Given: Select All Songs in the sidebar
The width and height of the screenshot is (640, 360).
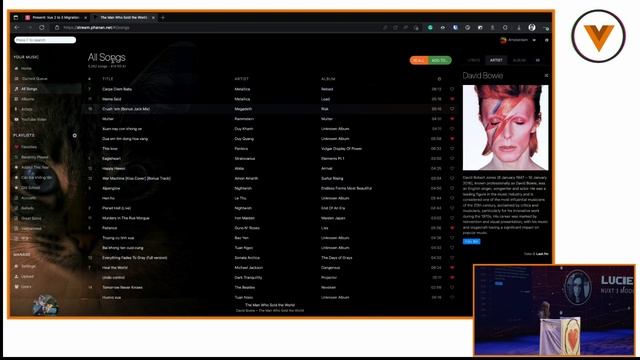Looking at the screenshot, I should tap(29, 89).
